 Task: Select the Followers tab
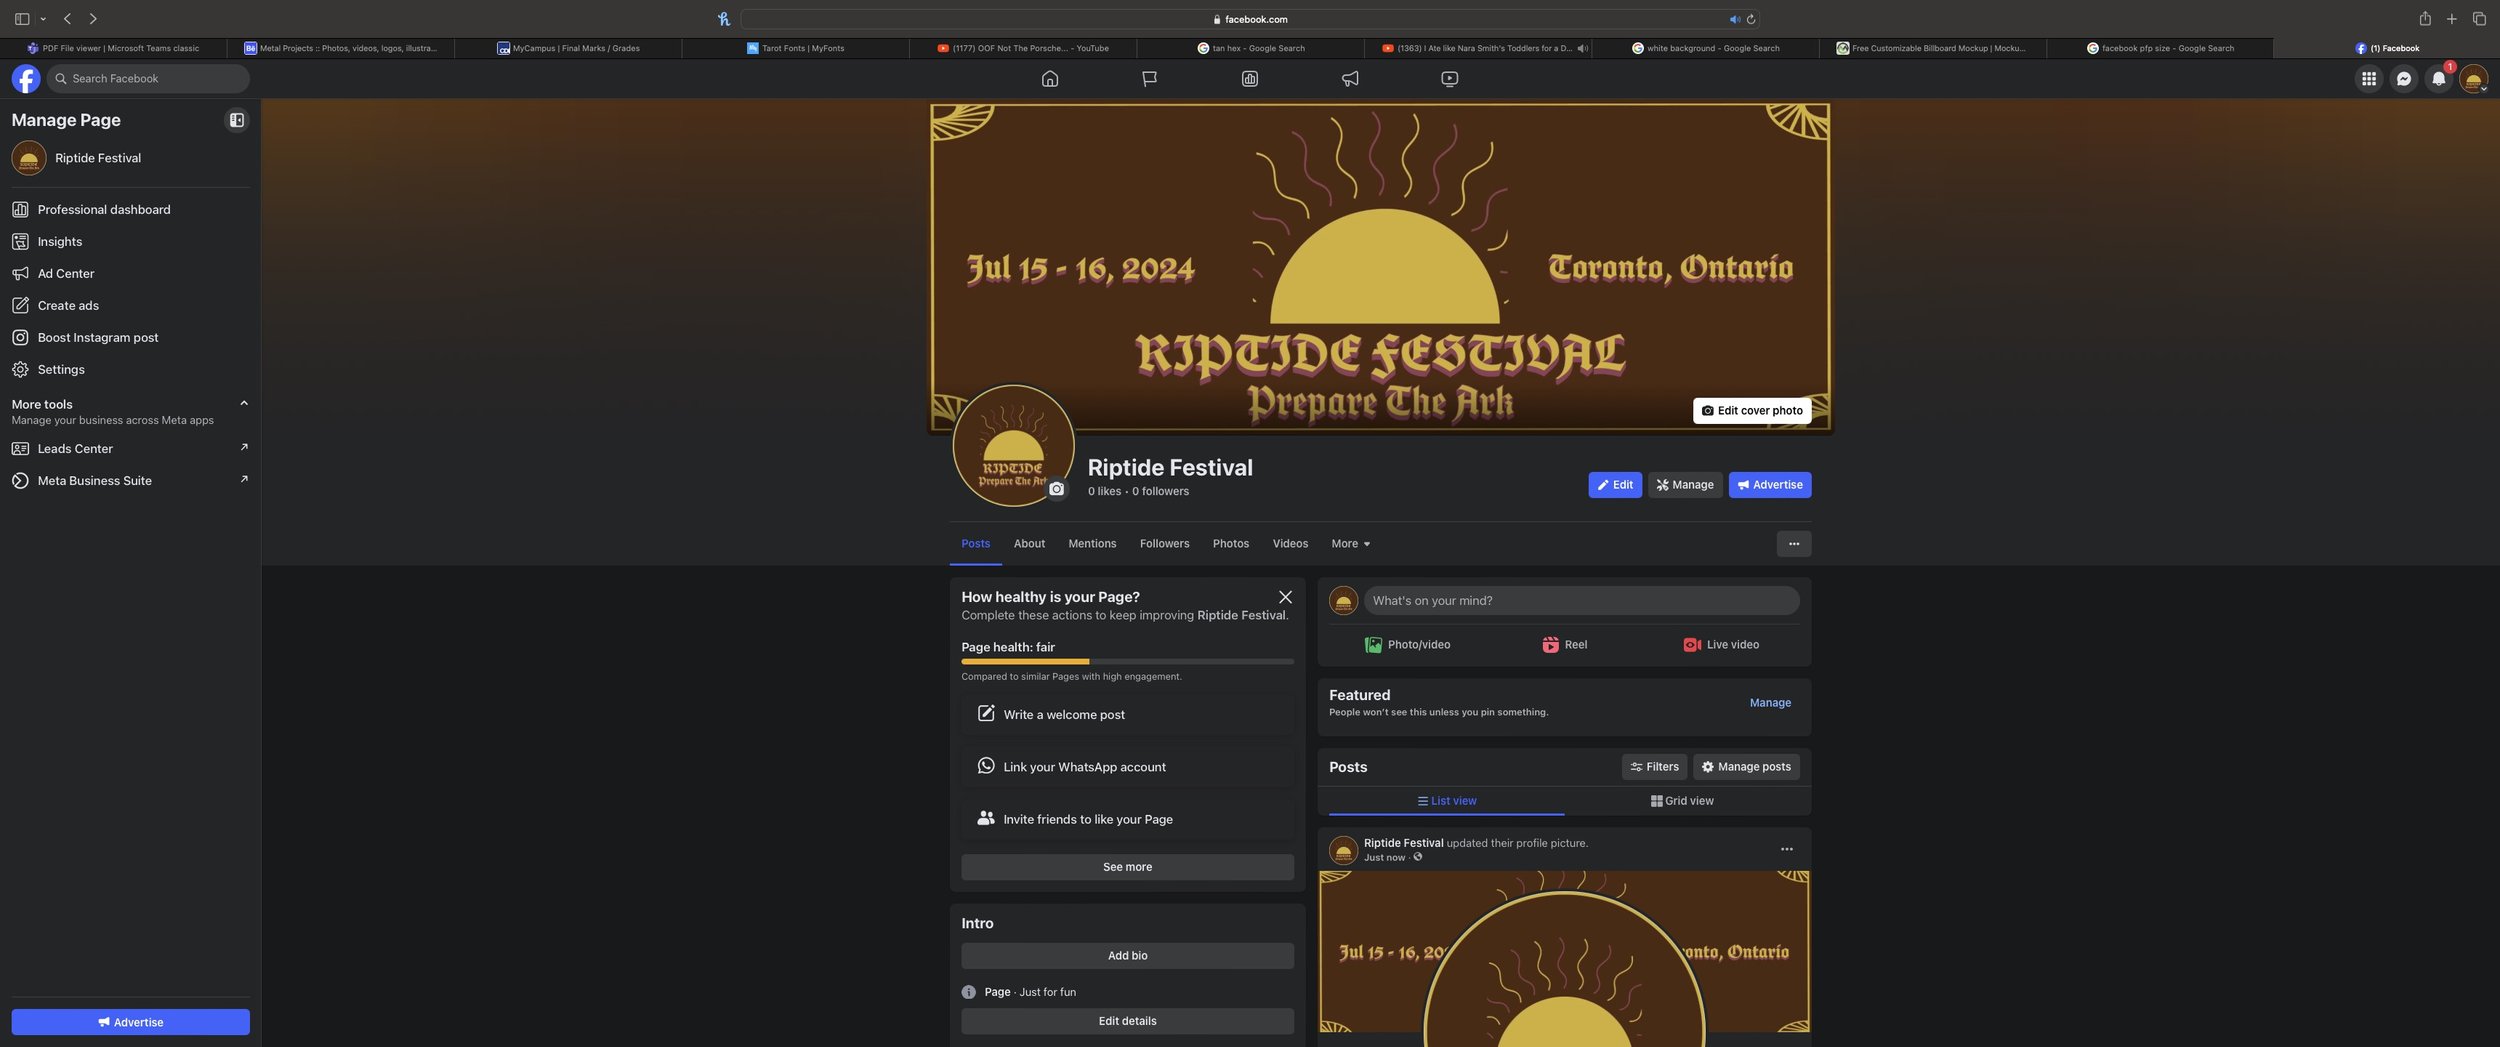click(x=1164, y=544)
